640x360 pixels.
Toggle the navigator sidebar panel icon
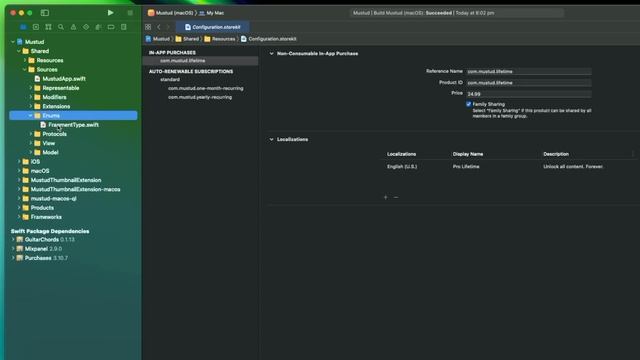(45, 13)
